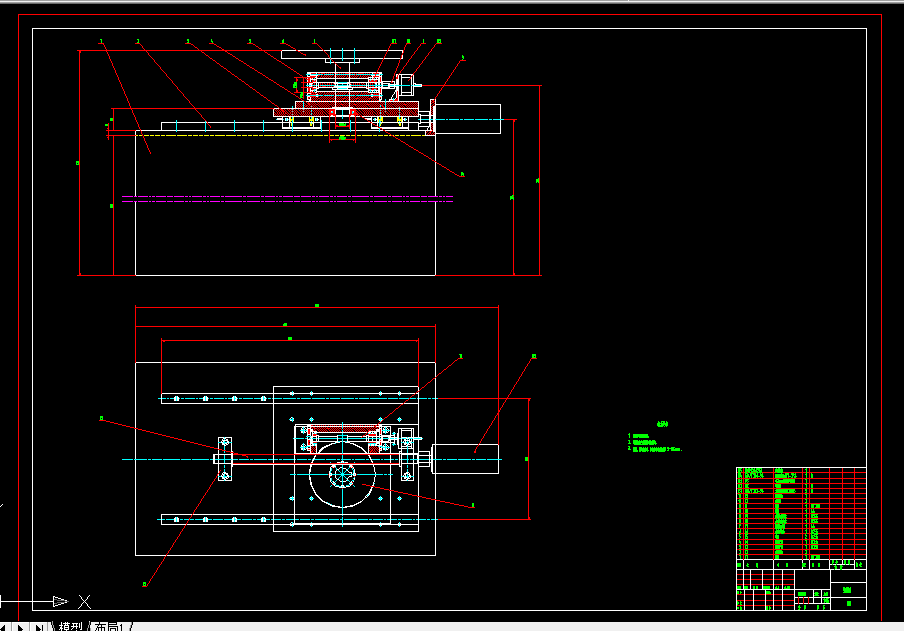The image size is (904, 631).
Task: Click the previous layout tab arrow
Action: pos(4,627)
